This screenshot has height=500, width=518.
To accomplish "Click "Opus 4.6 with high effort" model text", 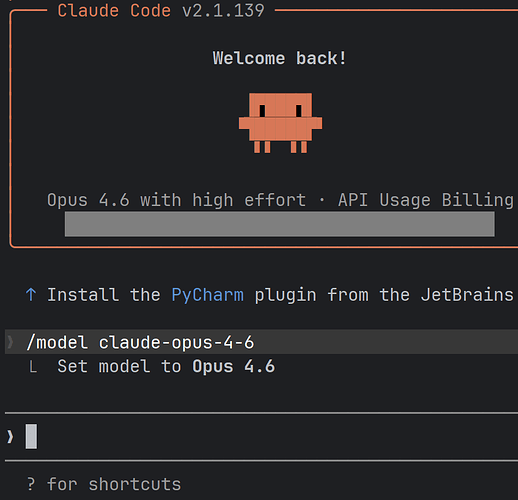I will (x=176, y=200).
